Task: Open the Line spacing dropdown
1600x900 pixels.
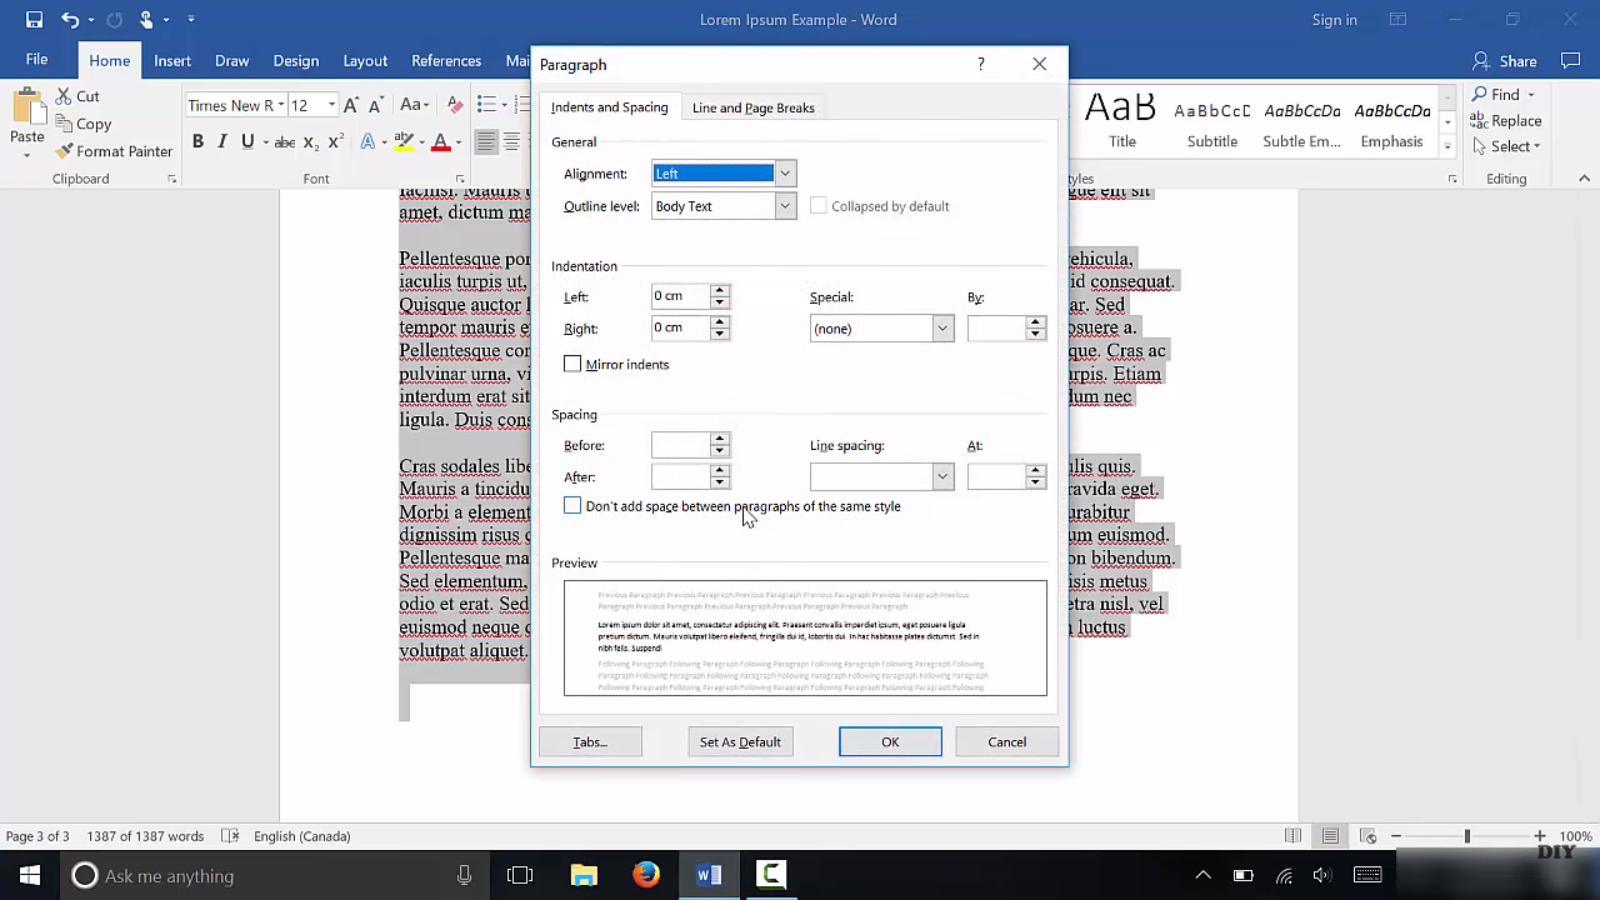Action: click(x=942, y=477)
